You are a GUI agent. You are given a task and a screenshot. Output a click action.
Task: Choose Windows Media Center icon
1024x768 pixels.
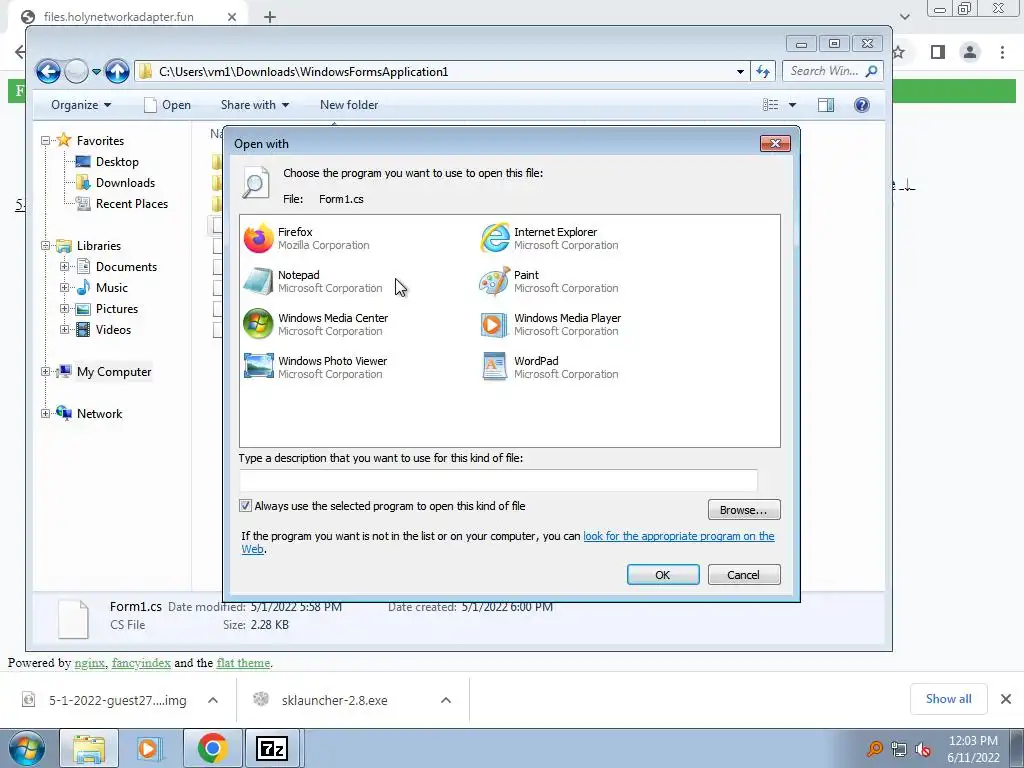click(258, 324)
